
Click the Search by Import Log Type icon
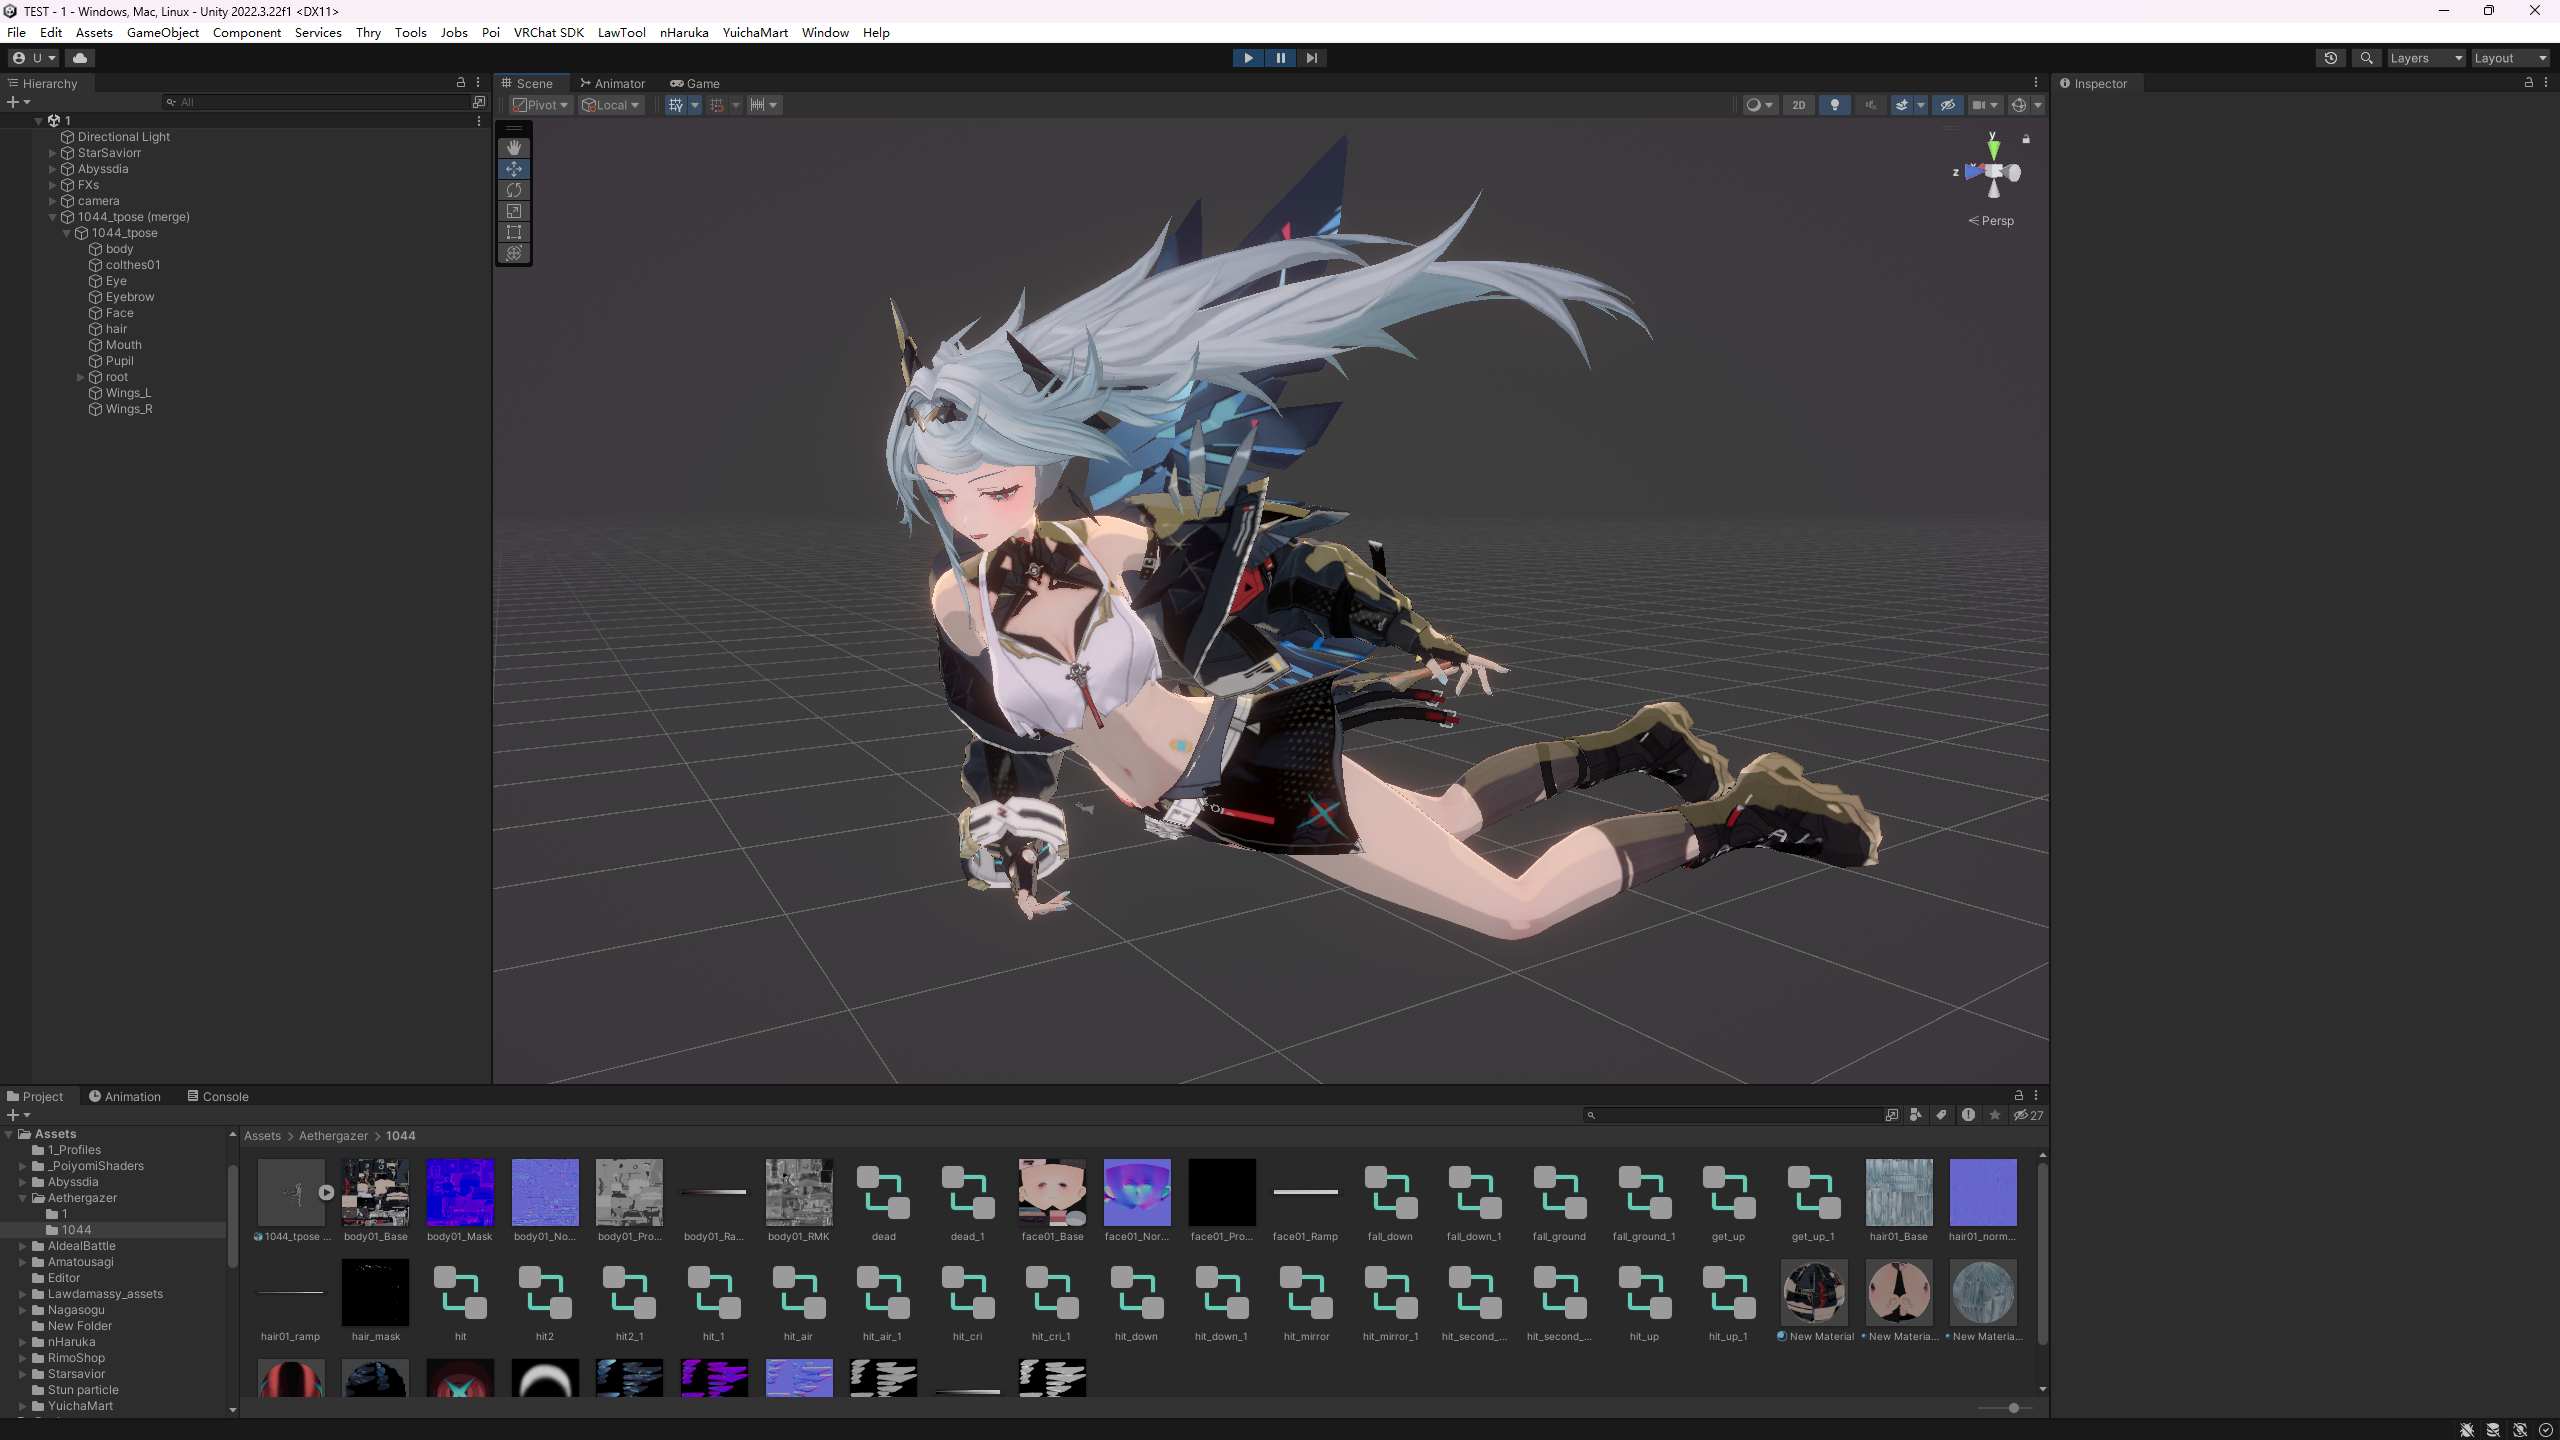tap(1968, 1115)
